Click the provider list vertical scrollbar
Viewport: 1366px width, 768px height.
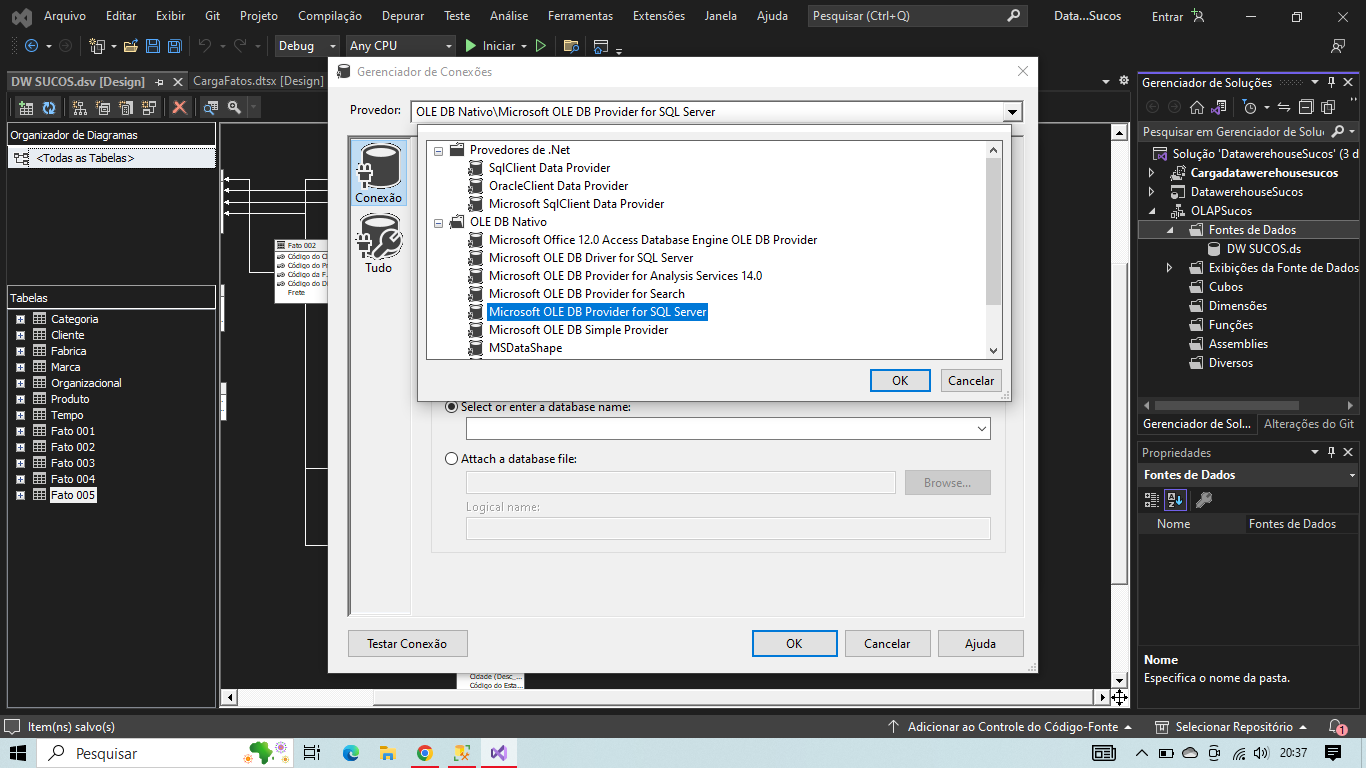click(x=993, y=250)
